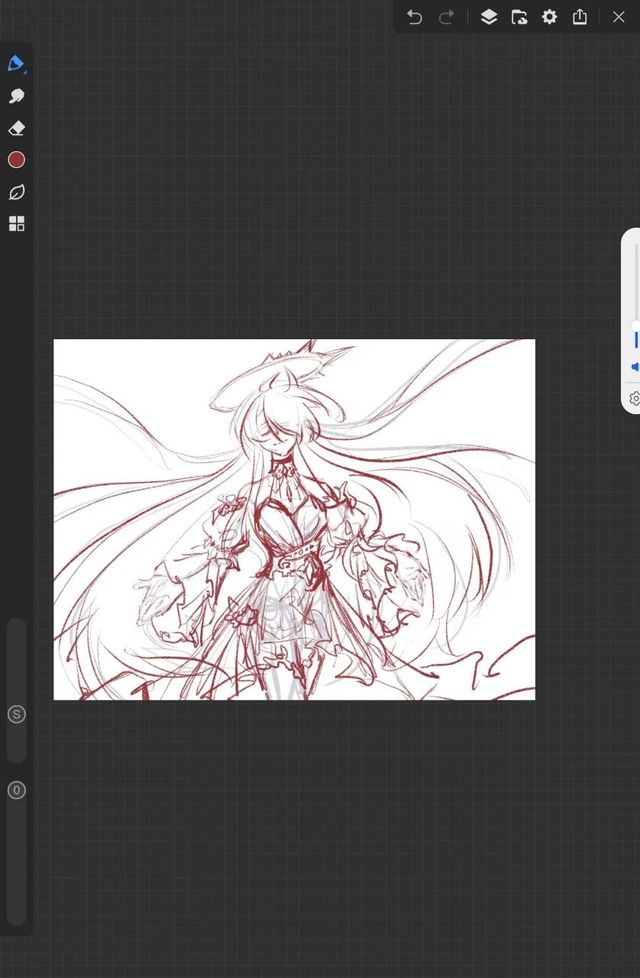Open canvas settings gear in top toolbar

(x=549, y=17)
